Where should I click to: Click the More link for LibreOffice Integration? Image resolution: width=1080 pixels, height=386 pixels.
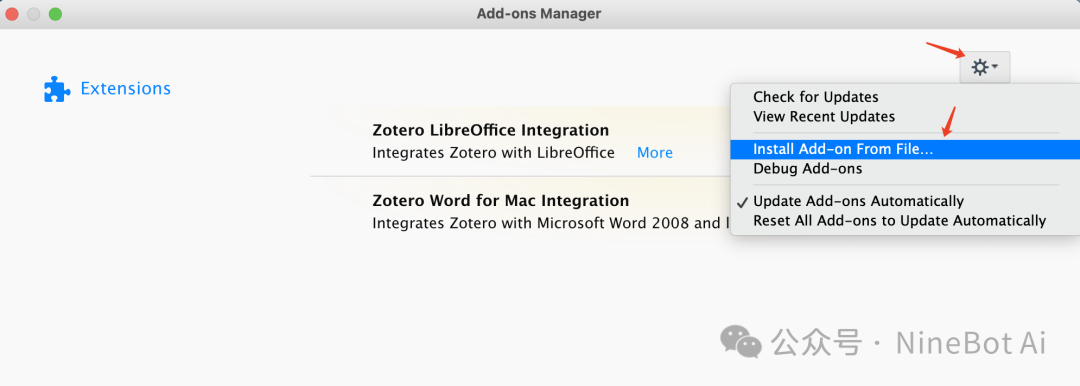(x=654, y=153)
